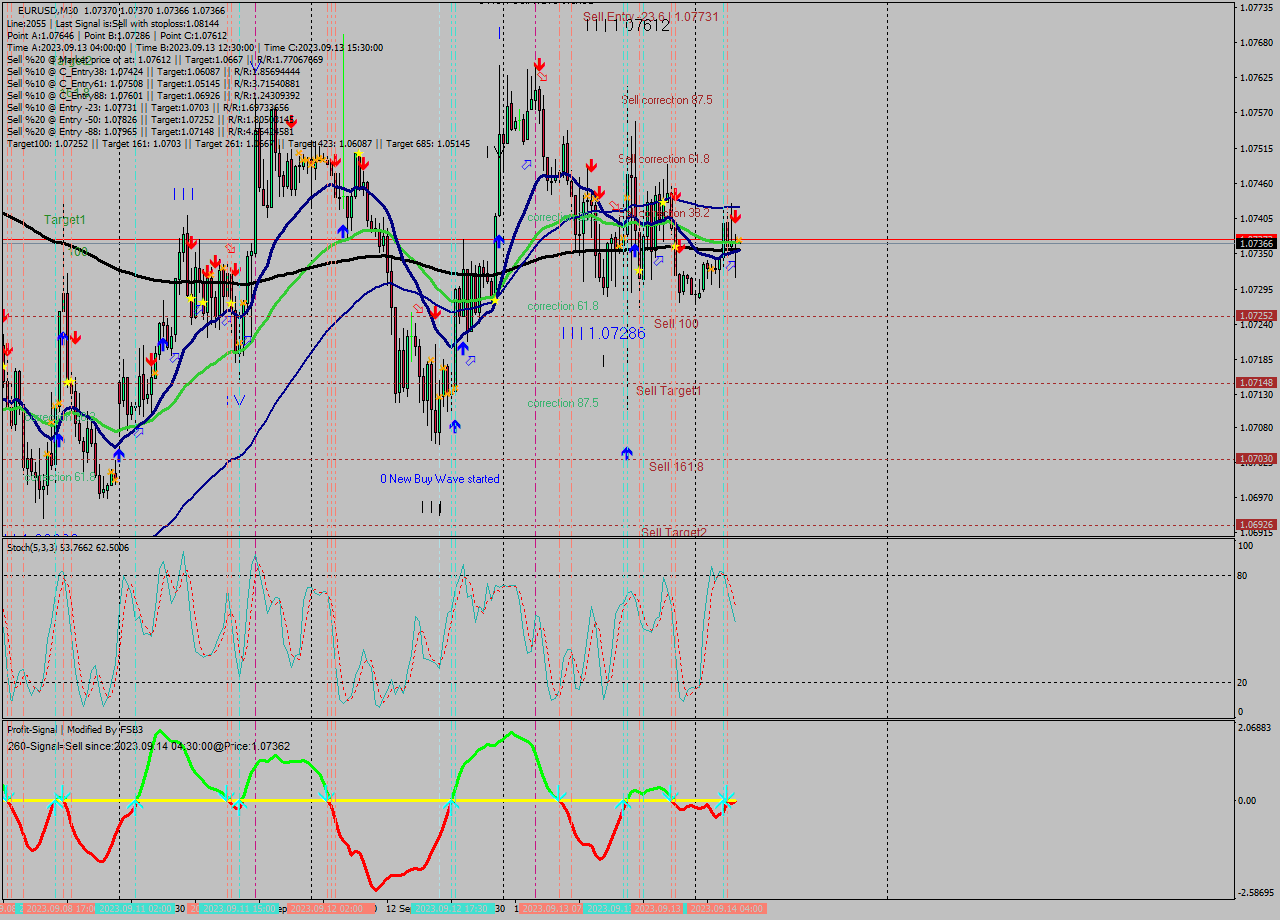Image resolution: width=1280 pixels, height=920 pixels.
Task: Select the 'Target100: 1.07252' targets line
Action: click(238, 144)
